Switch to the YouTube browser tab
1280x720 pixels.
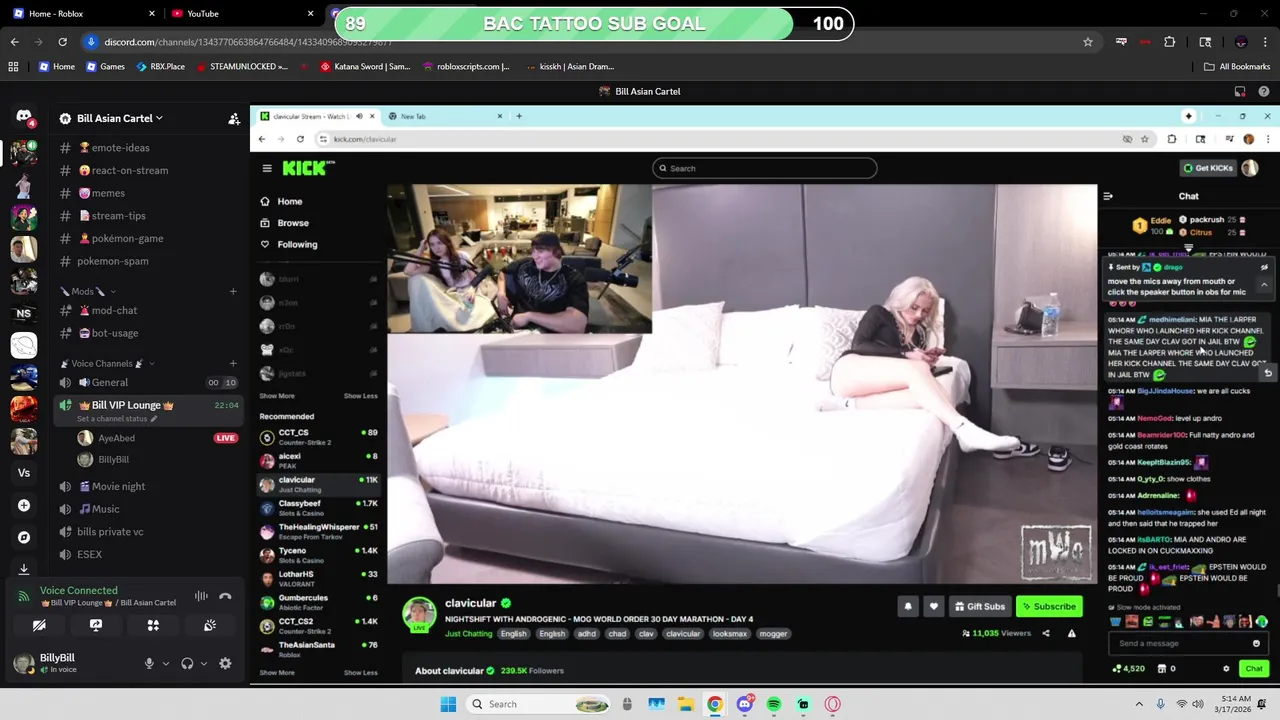[x=240, y=13]
